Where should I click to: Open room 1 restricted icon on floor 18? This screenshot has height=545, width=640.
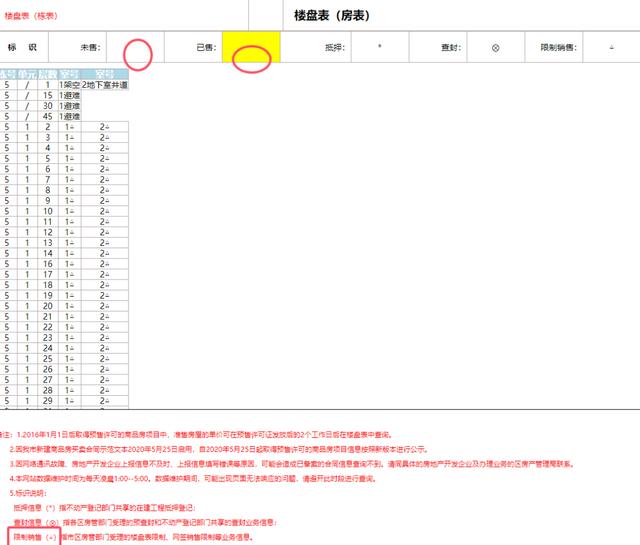coord(72,285)
